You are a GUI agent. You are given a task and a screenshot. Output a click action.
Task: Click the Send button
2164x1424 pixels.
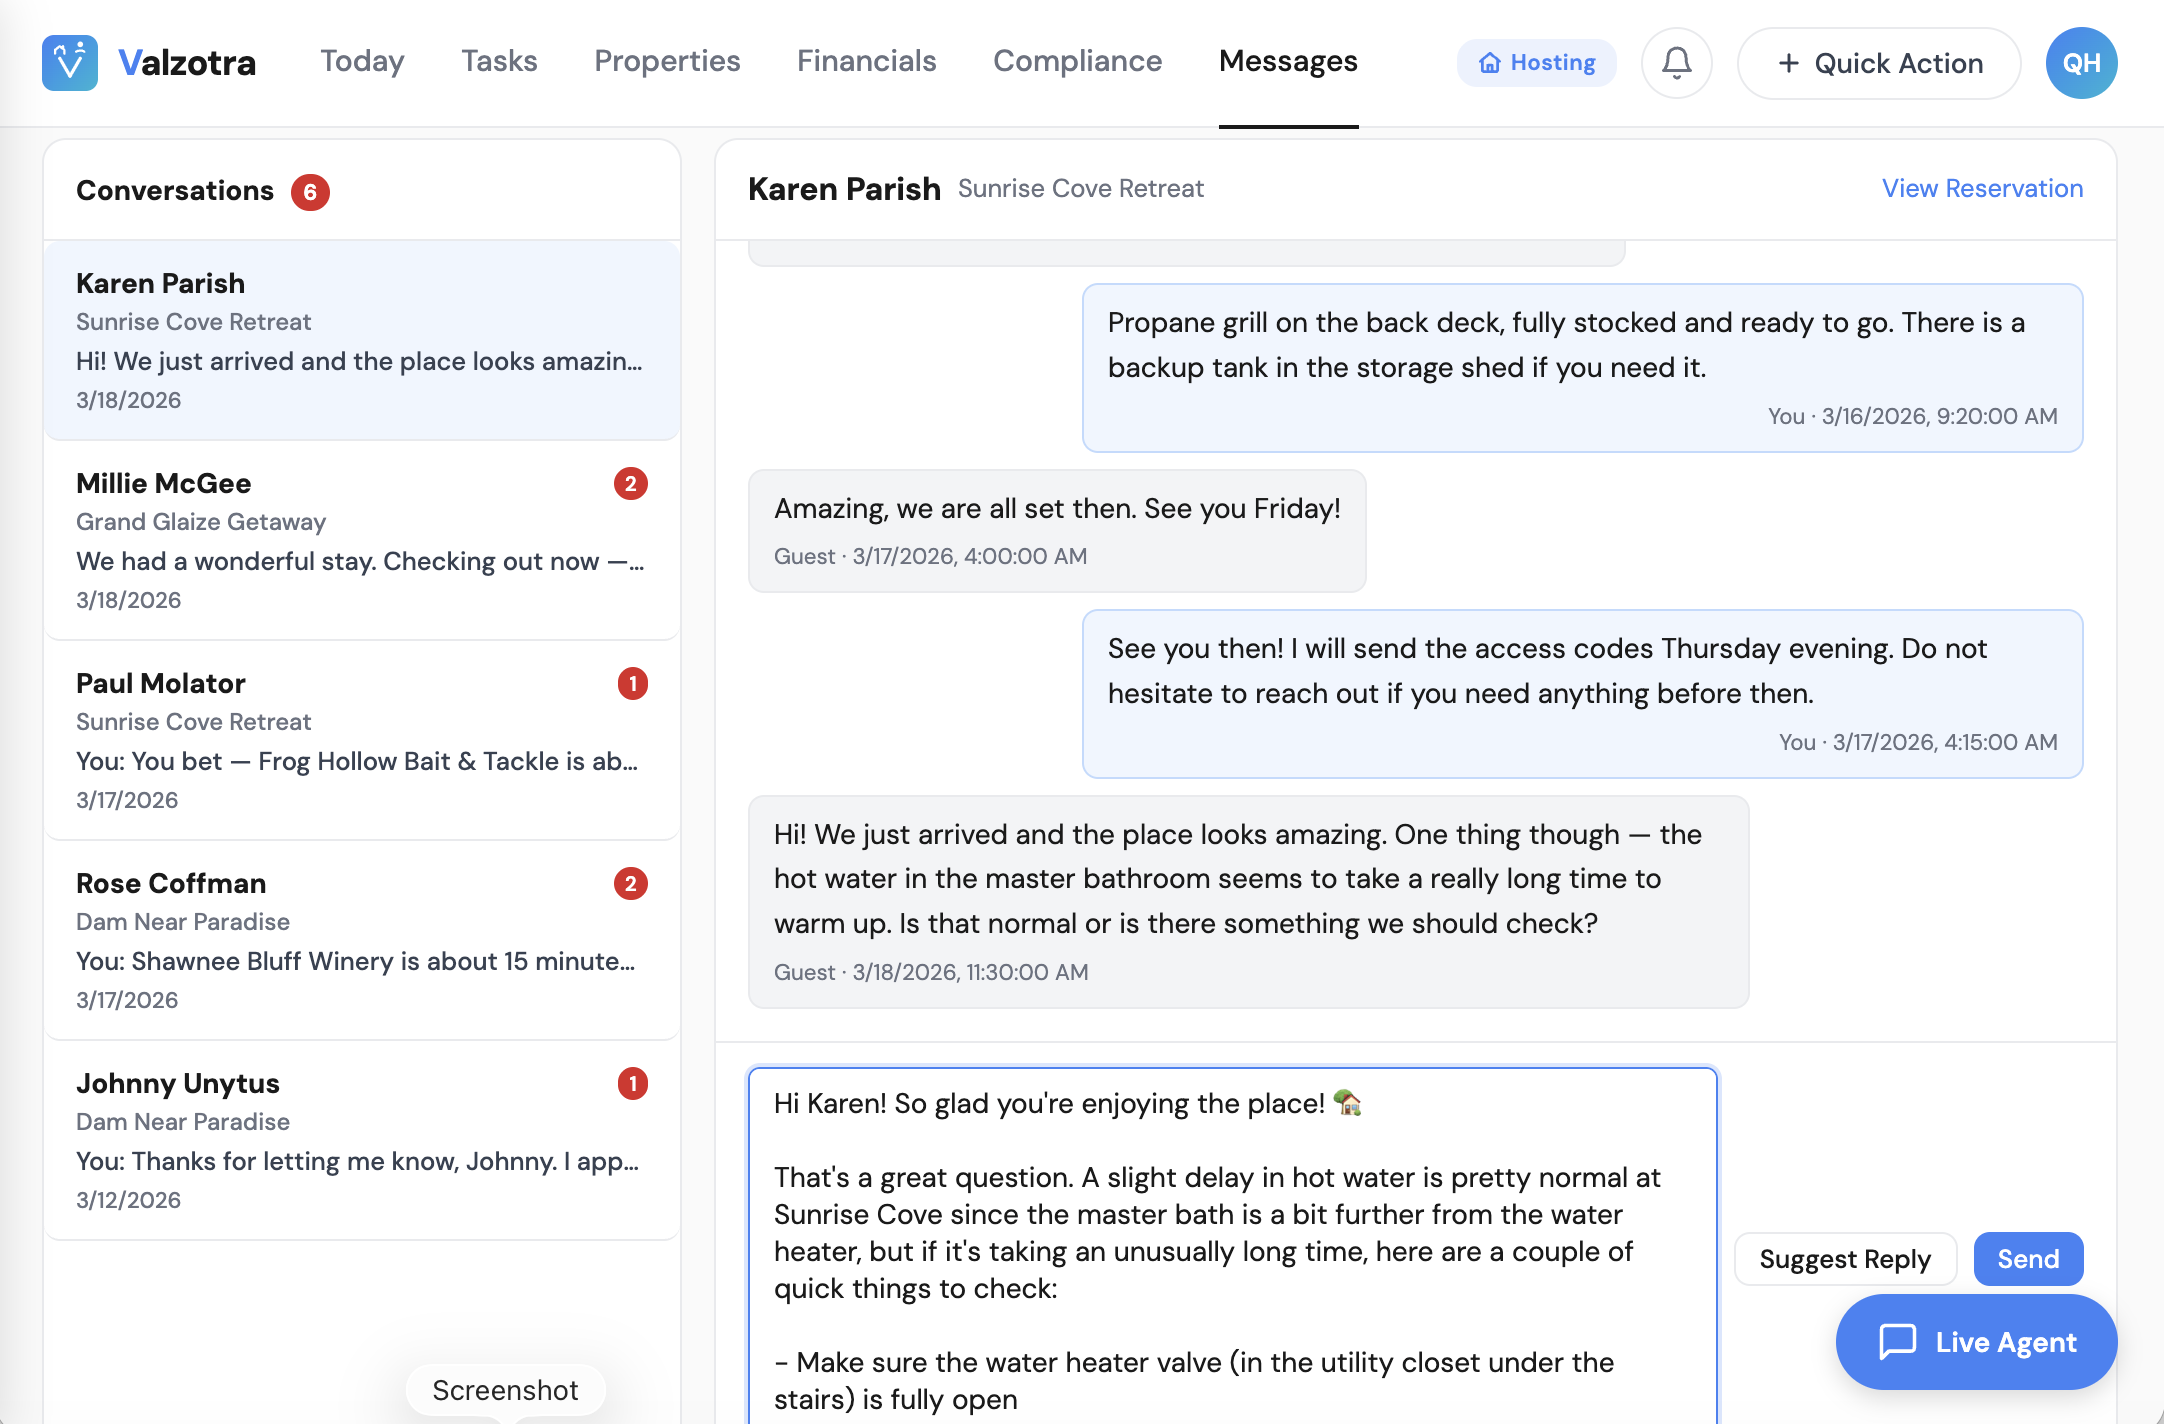coord(2027,1258)
